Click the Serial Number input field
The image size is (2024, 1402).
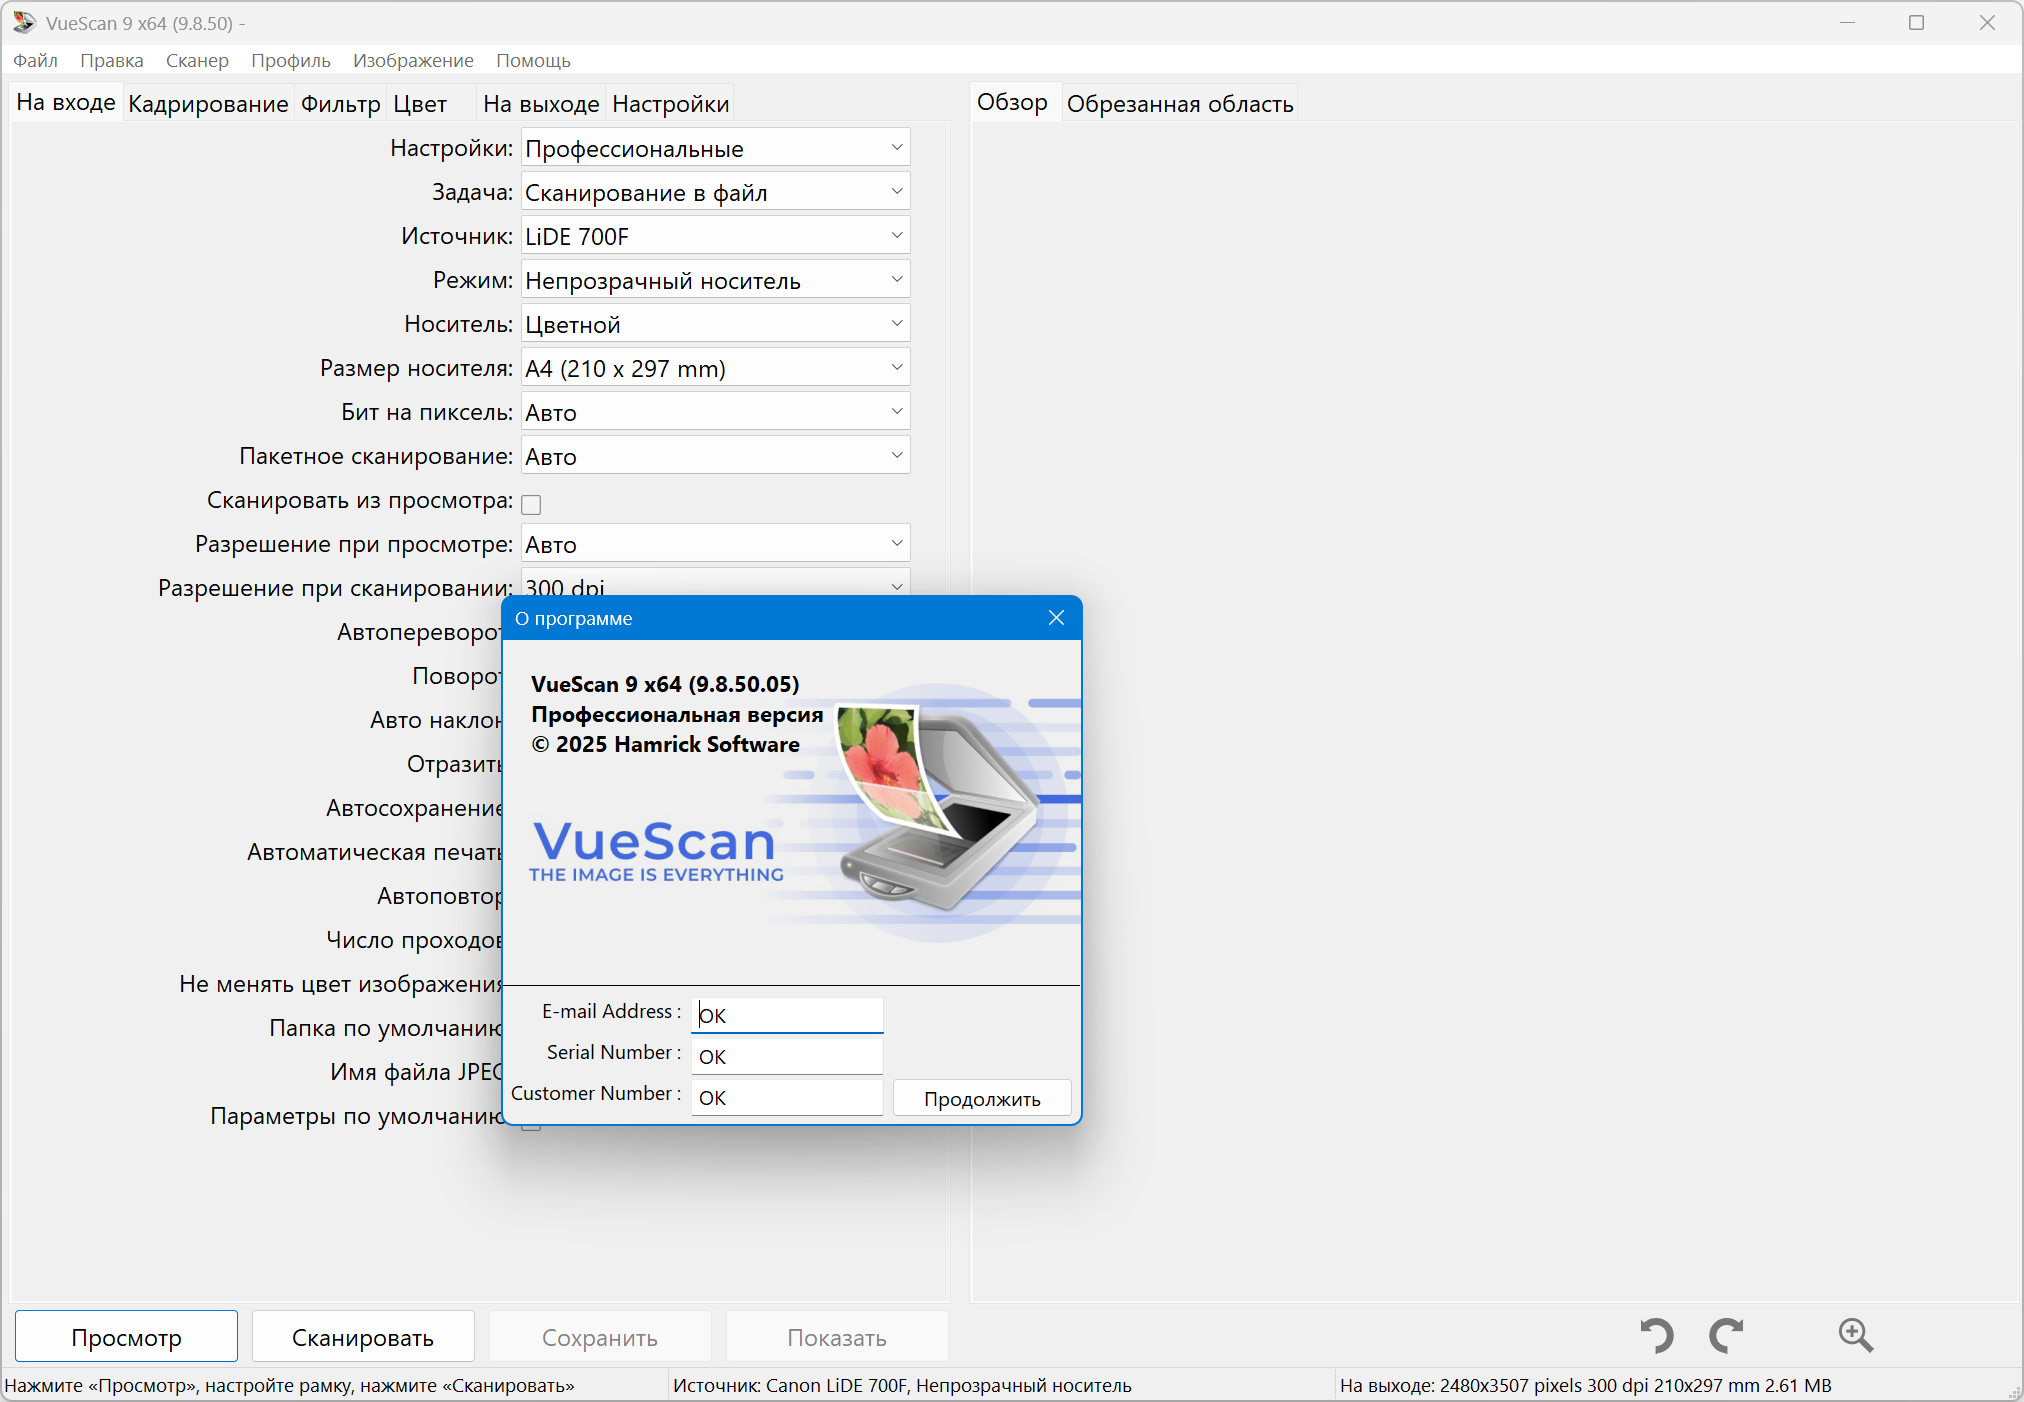coord(787,1056)
